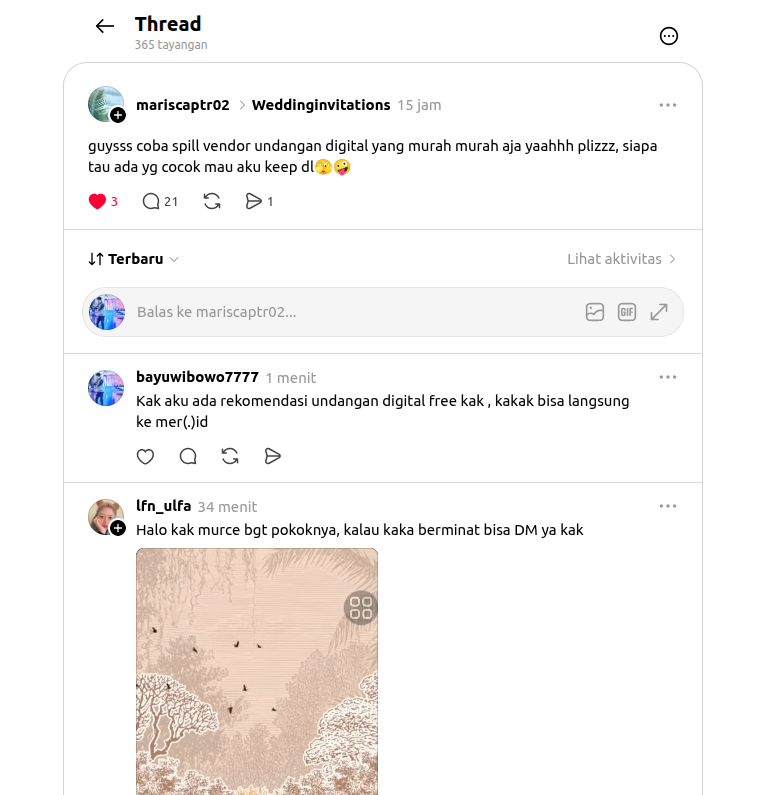Viewport: 783px width, 795px height.
Task: Add a GIF to the reply
Action: coord(627,312)
